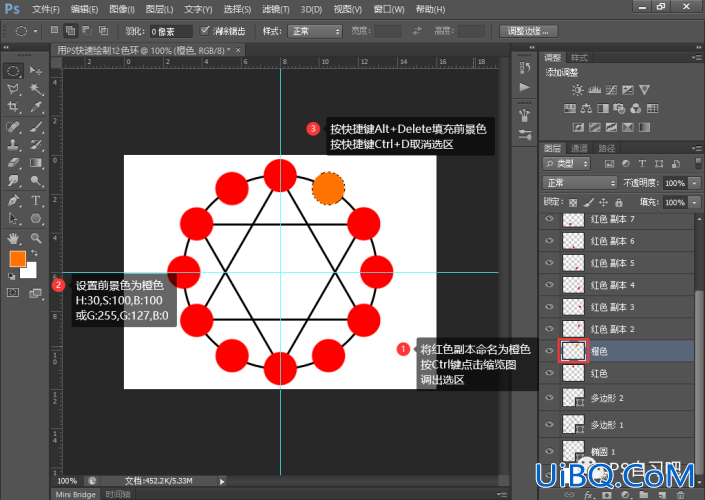Toggle visibility of the 橙色 layer
The width and height of the screenshot is (705, 500).
click(x=549, y=351)
